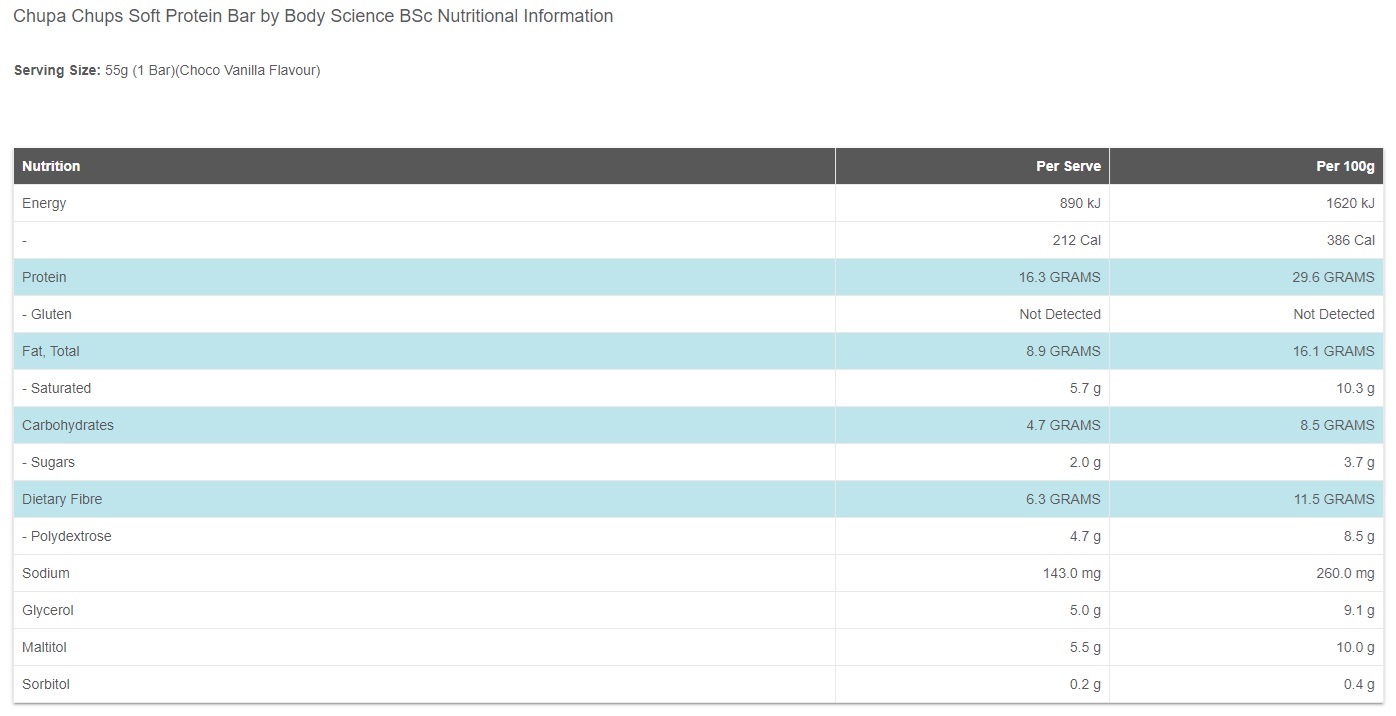Click the 5.5 g maltitol value
The image size is (1396, 716).
(x=1085, y=647)
